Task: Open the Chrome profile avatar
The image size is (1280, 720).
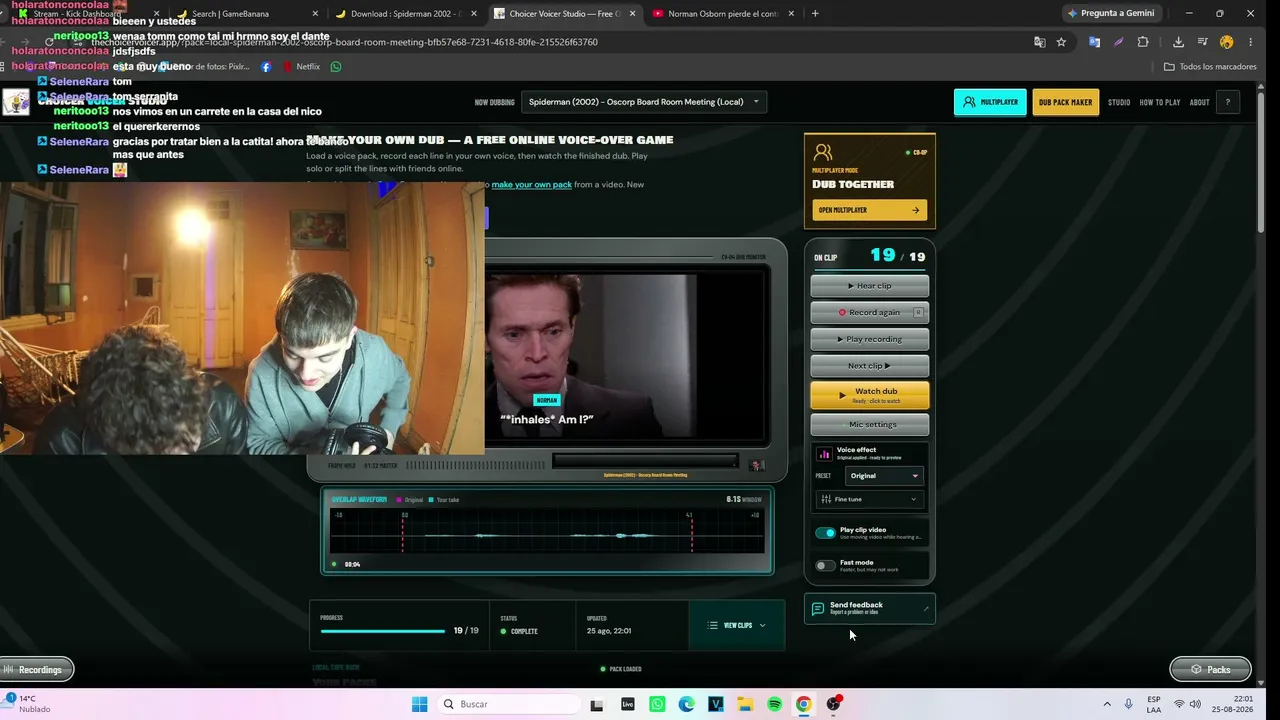Action: pos(1227,42)
